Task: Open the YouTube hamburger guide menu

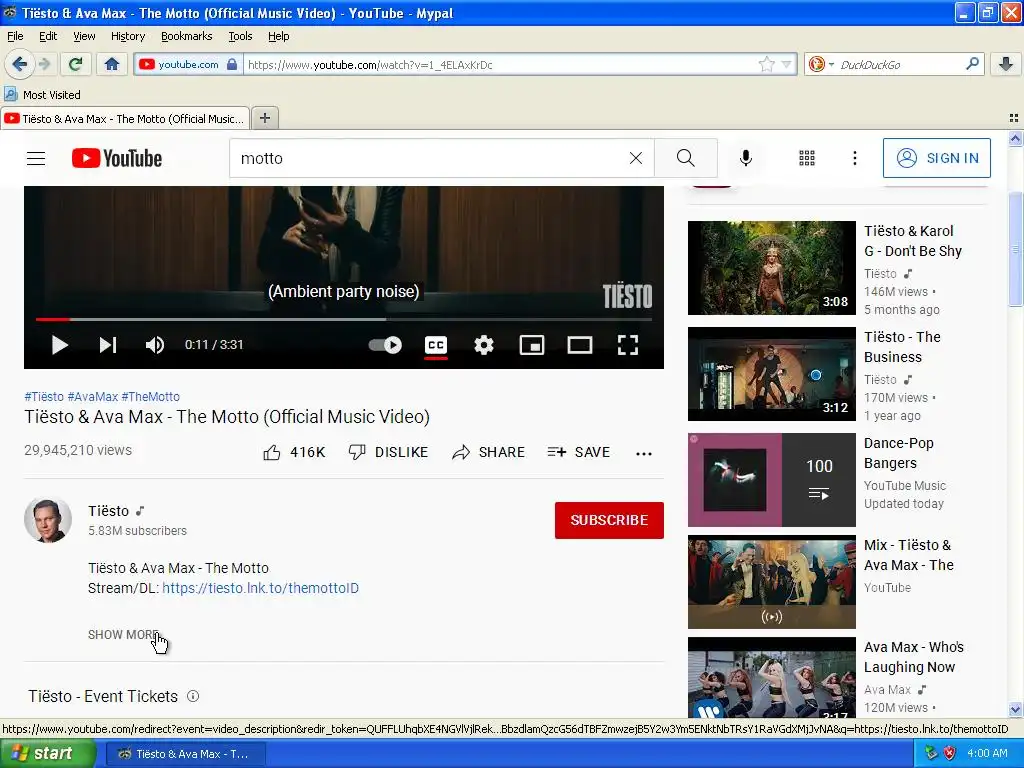Action: click(36, 158)
